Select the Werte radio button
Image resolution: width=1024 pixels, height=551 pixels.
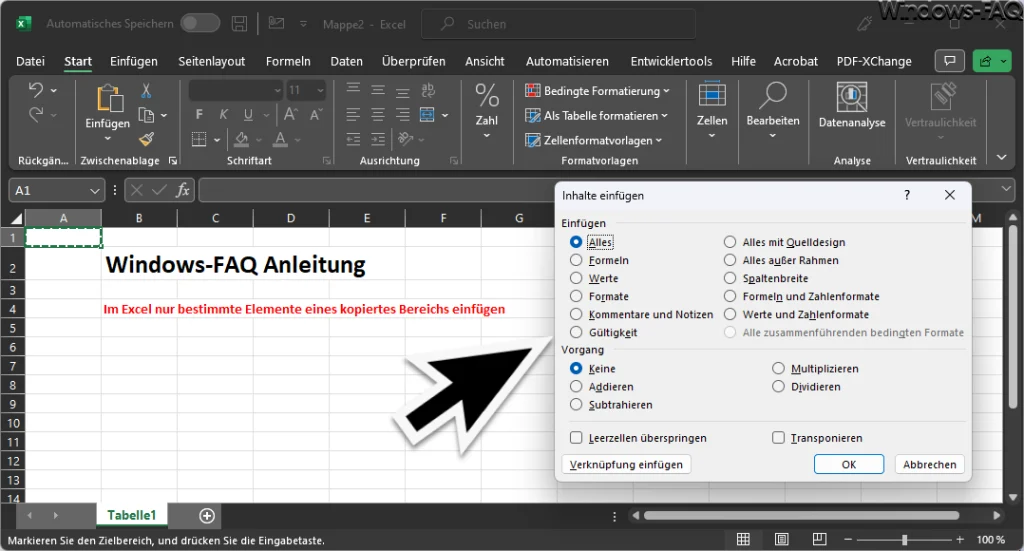click(575, 278)
